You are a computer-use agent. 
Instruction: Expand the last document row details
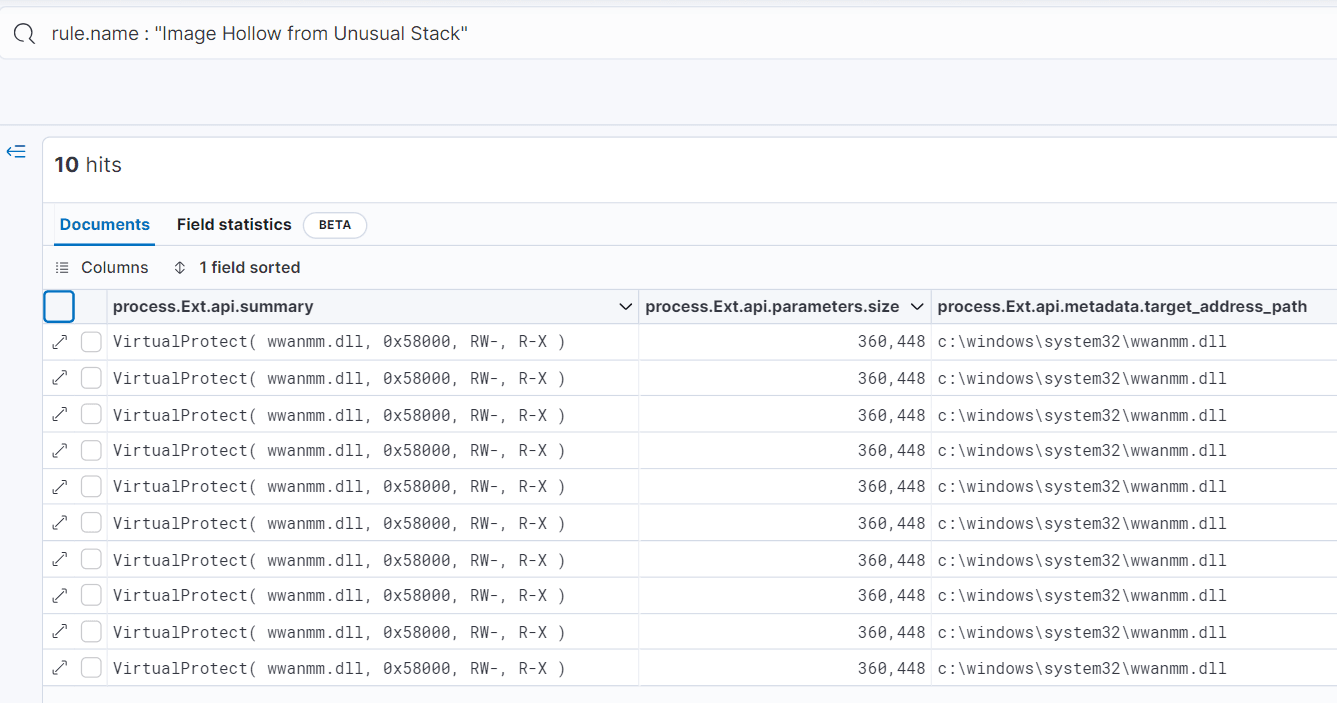tap(60, 668)
